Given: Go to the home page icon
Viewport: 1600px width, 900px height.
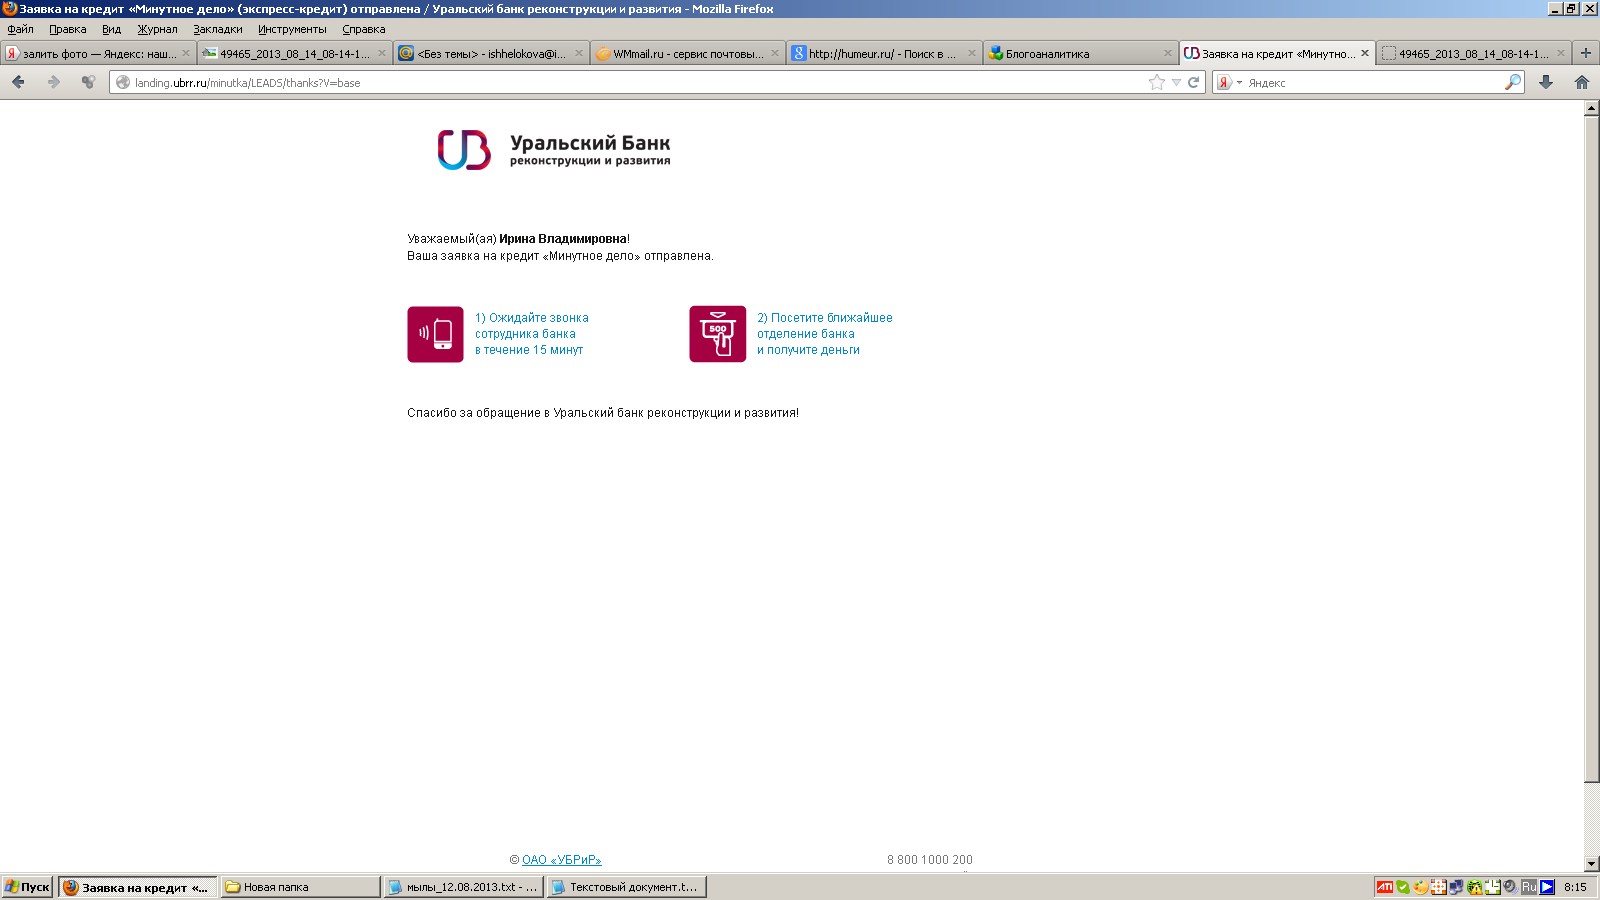Looking at the screenshot, I should pos(1582,82).
